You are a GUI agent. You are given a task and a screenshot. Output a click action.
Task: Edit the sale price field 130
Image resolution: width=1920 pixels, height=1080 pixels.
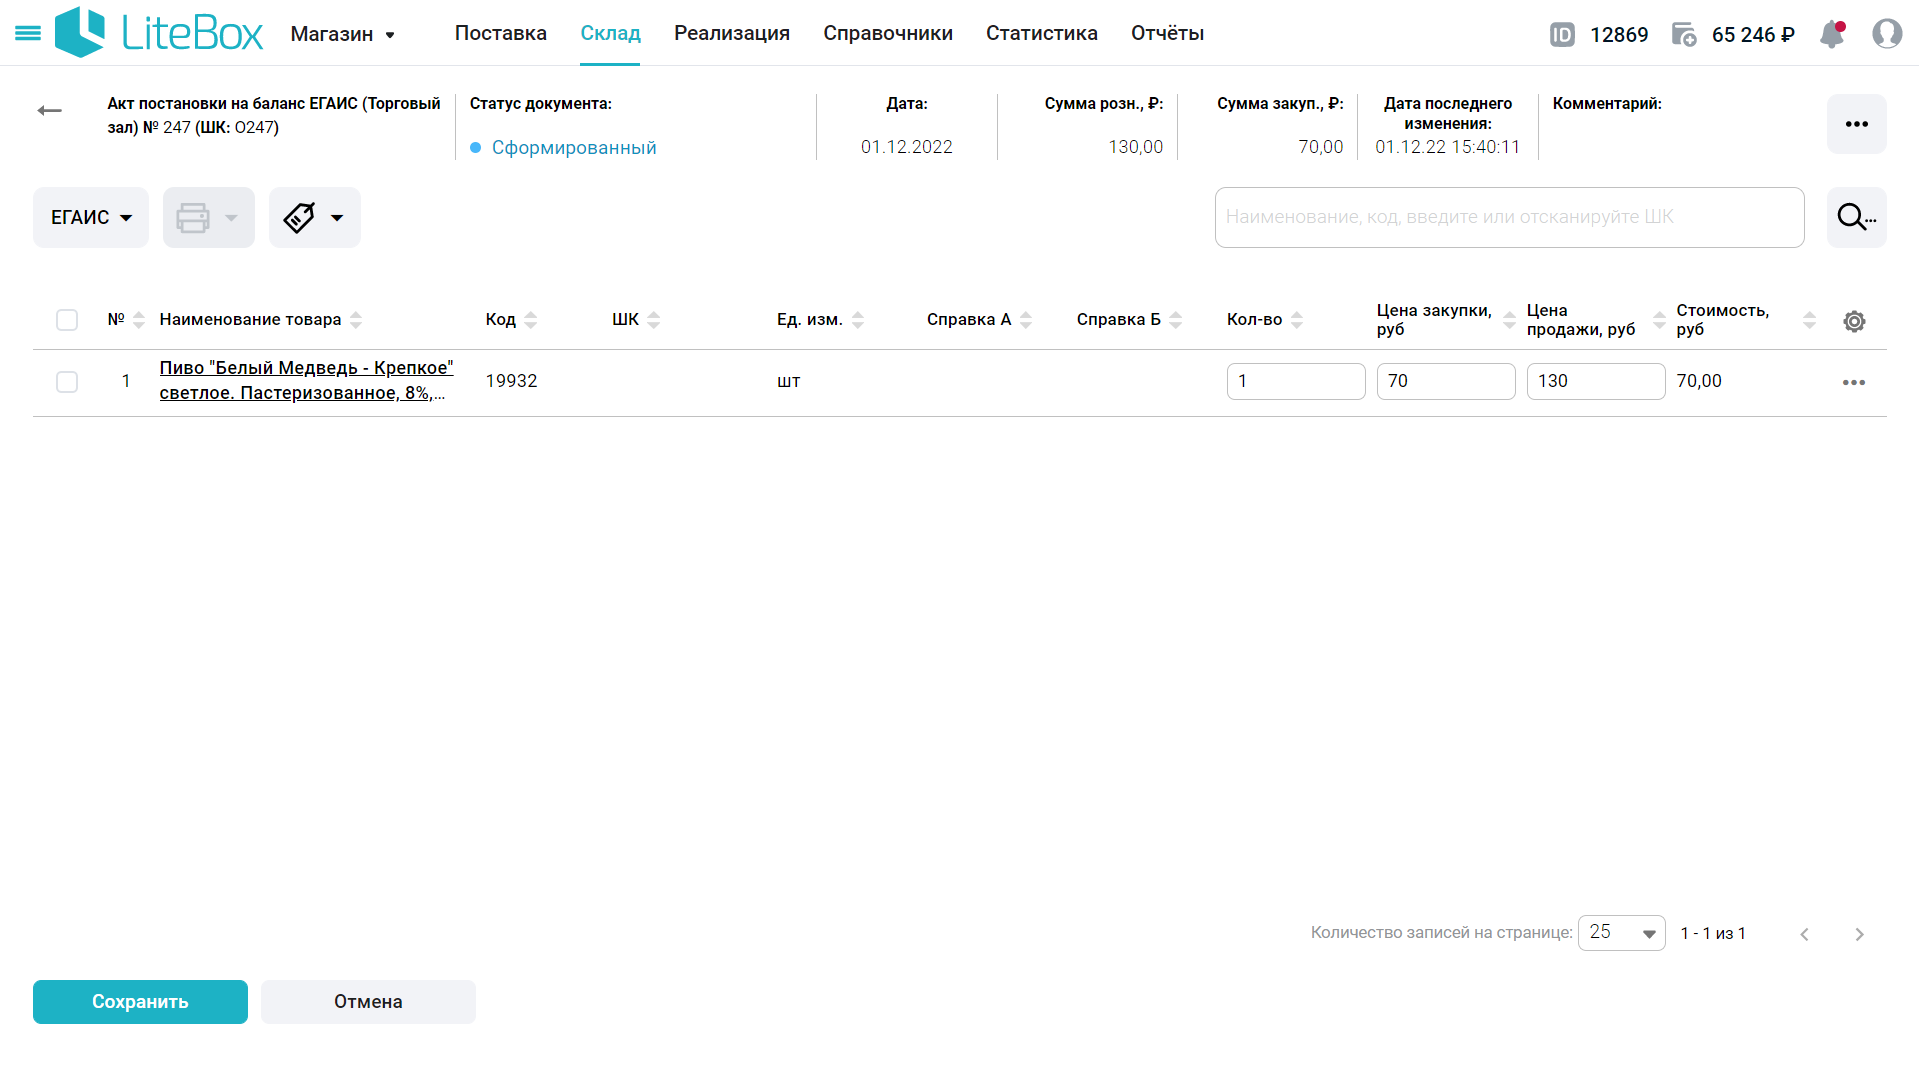click(1596, 382)
